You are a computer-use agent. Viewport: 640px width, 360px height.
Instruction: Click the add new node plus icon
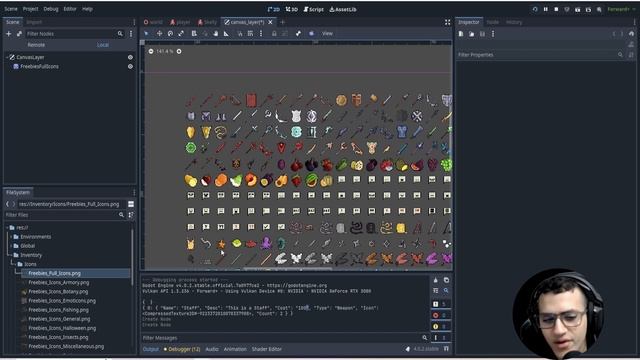tap(9, 34)
